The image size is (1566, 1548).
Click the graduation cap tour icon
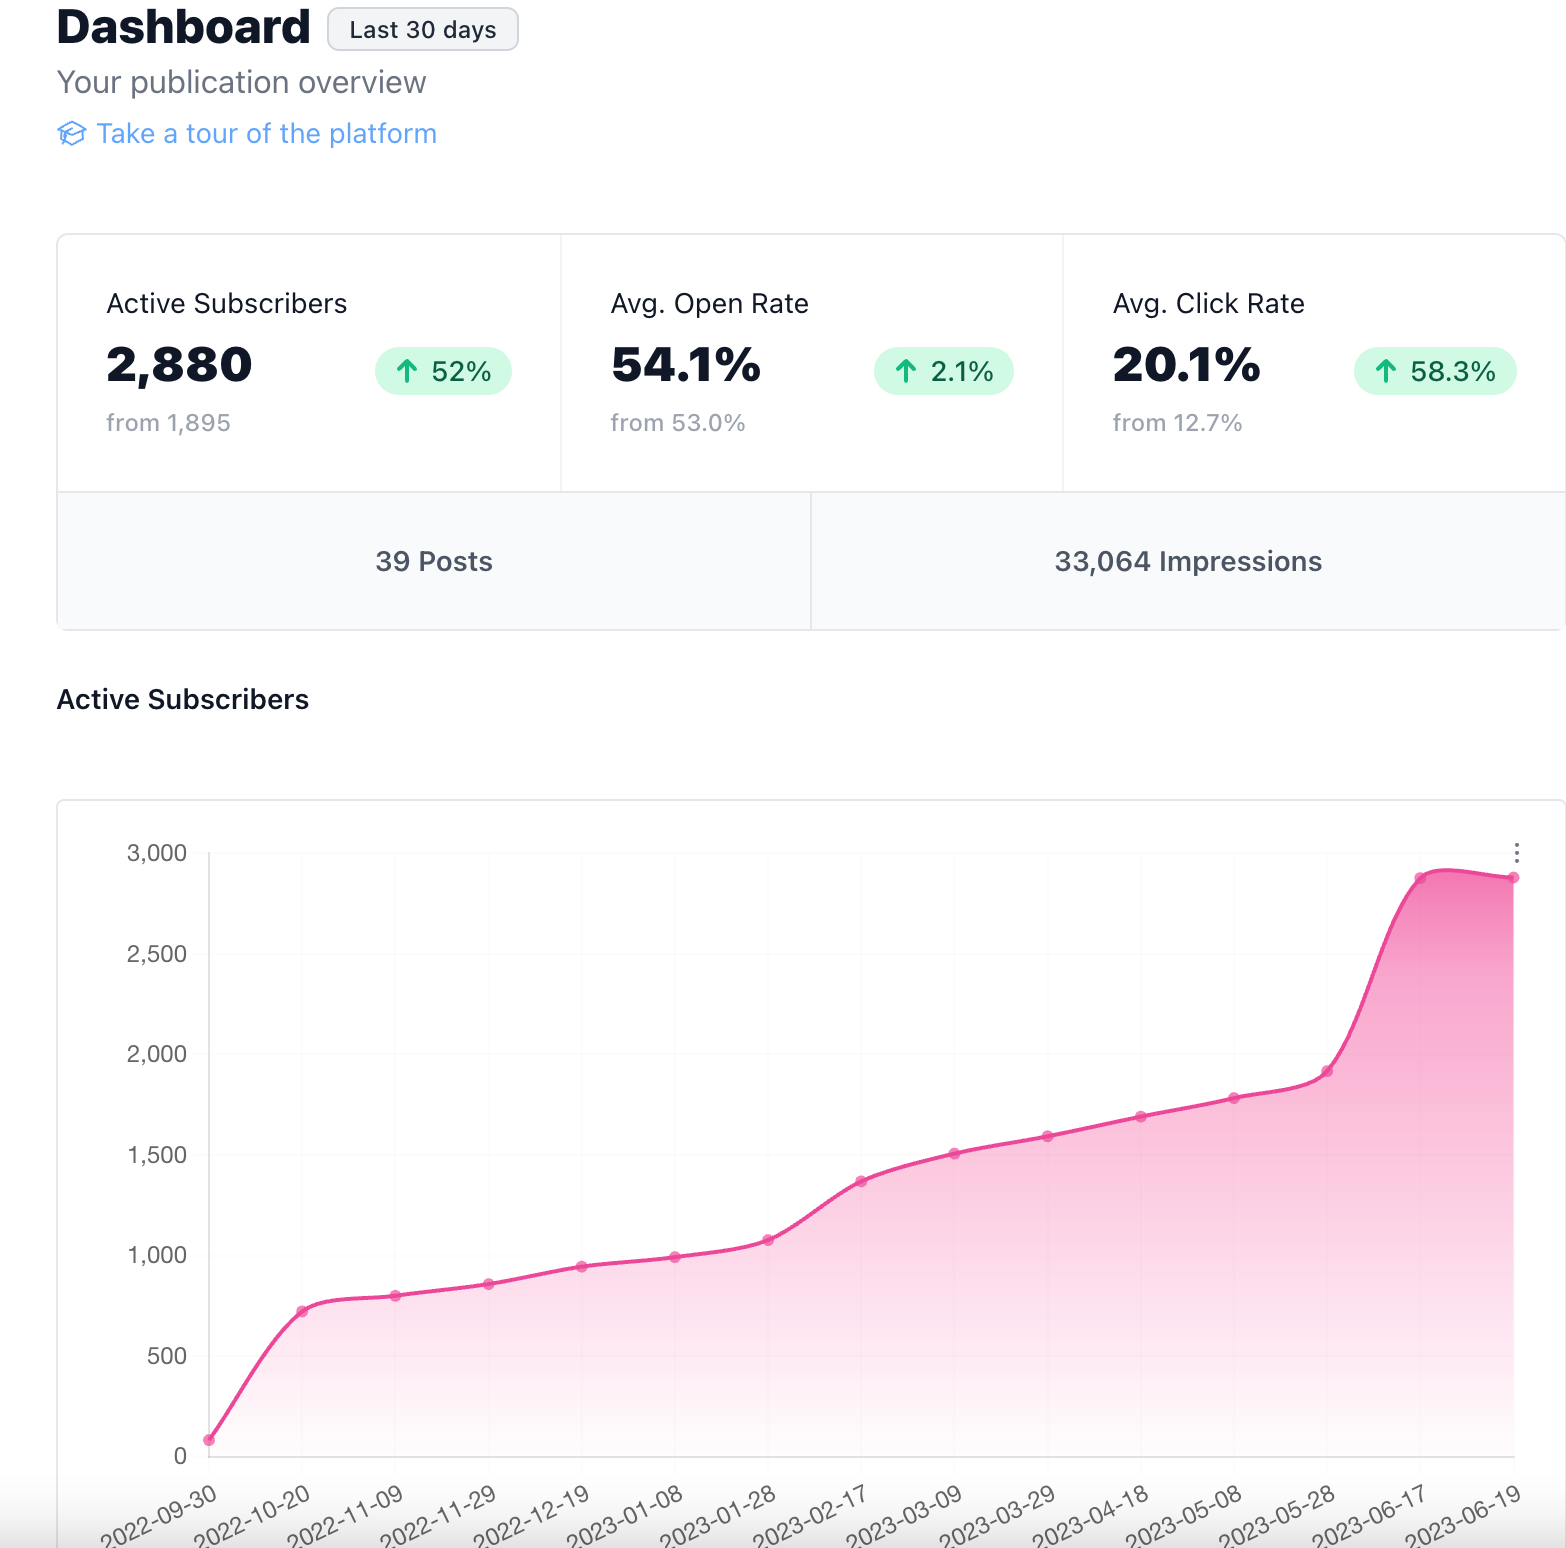(71, 133)
